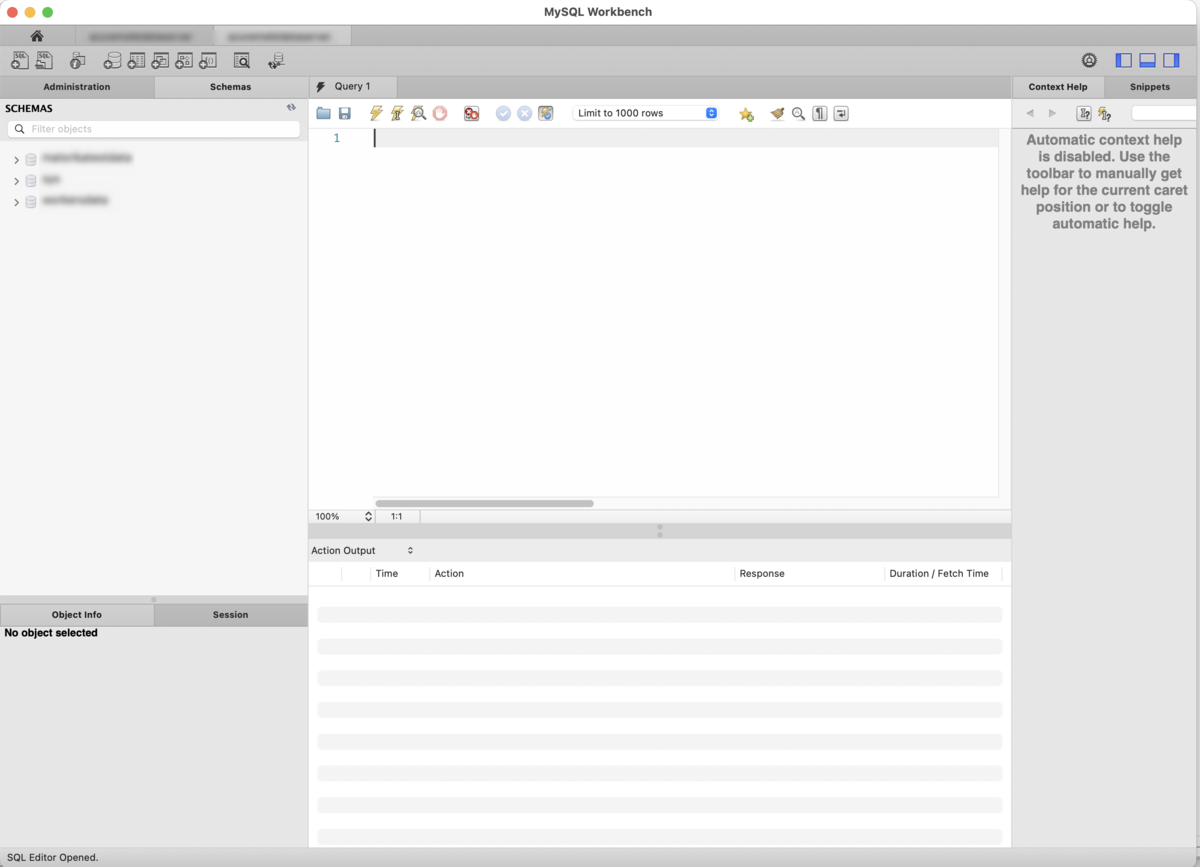The image size is (1200, 867).
Task: Expand the first schema in tree
Action: pos(16,159)
